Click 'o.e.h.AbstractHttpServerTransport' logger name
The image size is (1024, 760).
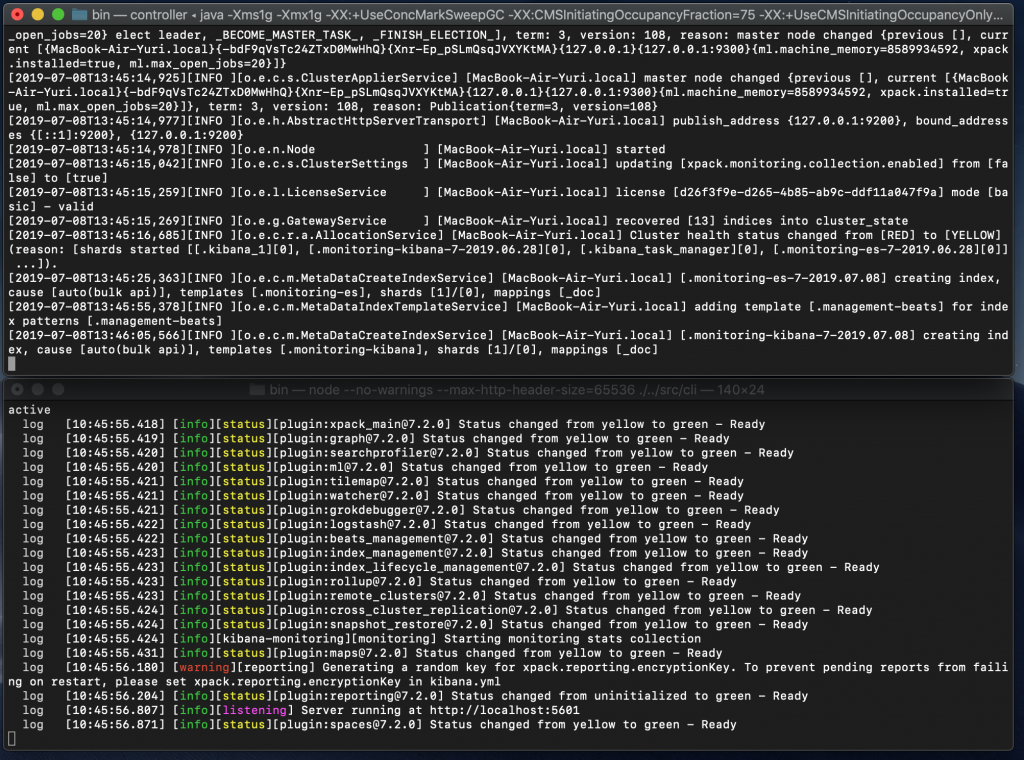click(x=362, y=121)
